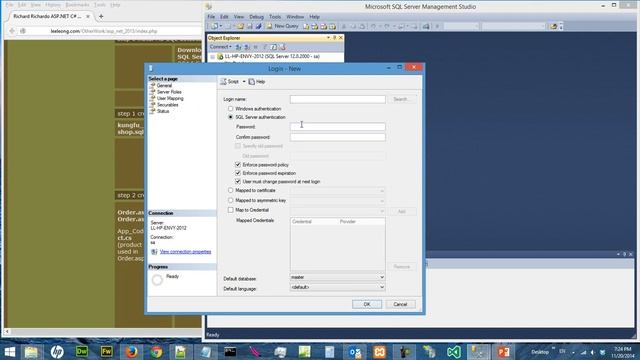Open the Securables page

pos(167,105)
